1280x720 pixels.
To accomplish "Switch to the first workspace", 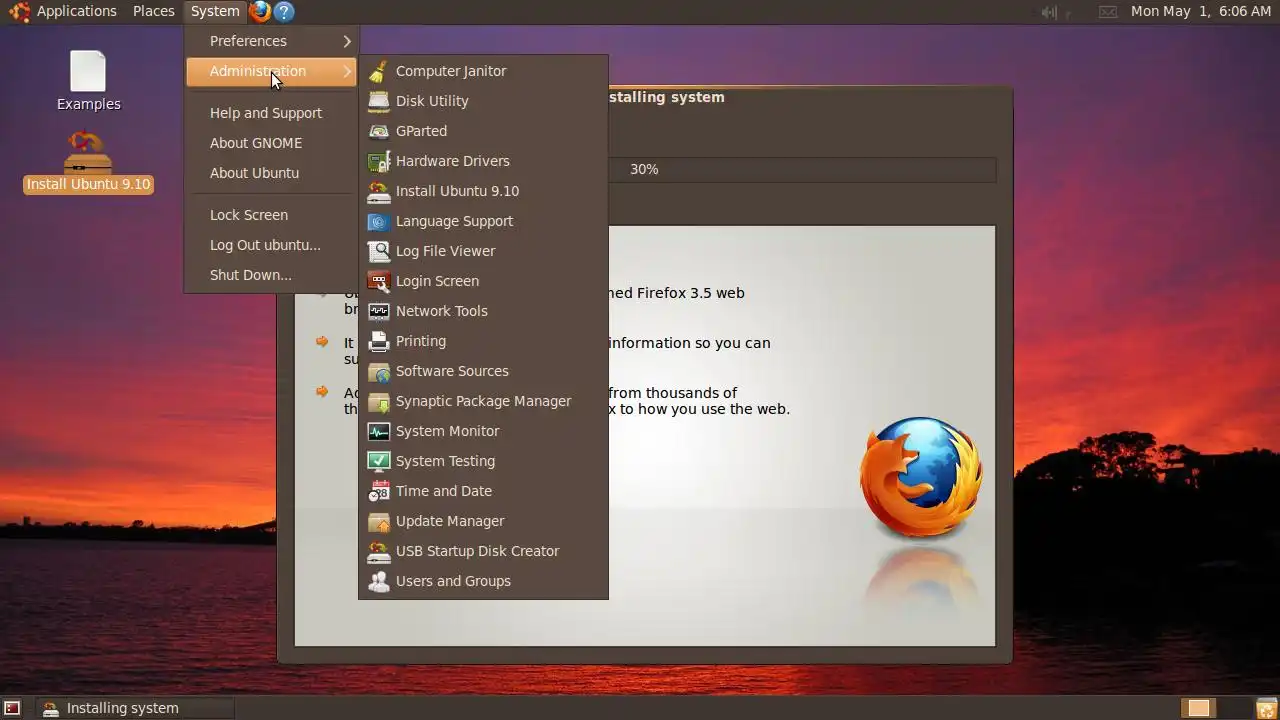I will coord(1198,708).
